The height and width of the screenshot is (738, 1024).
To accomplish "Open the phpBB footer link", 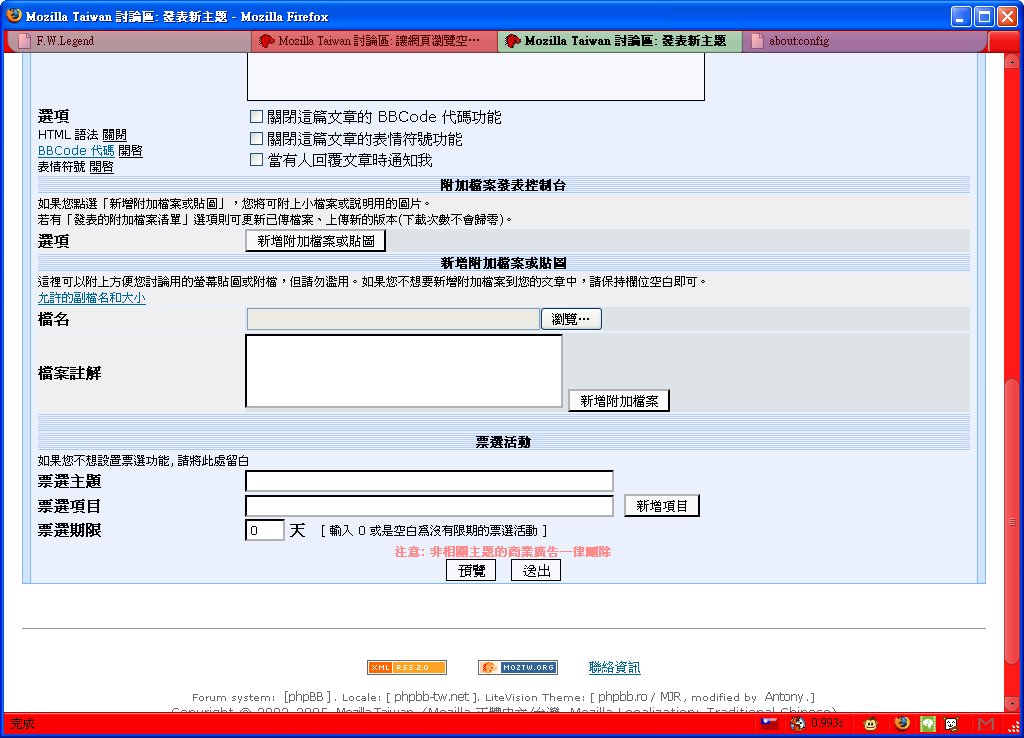I will (304, 697).
